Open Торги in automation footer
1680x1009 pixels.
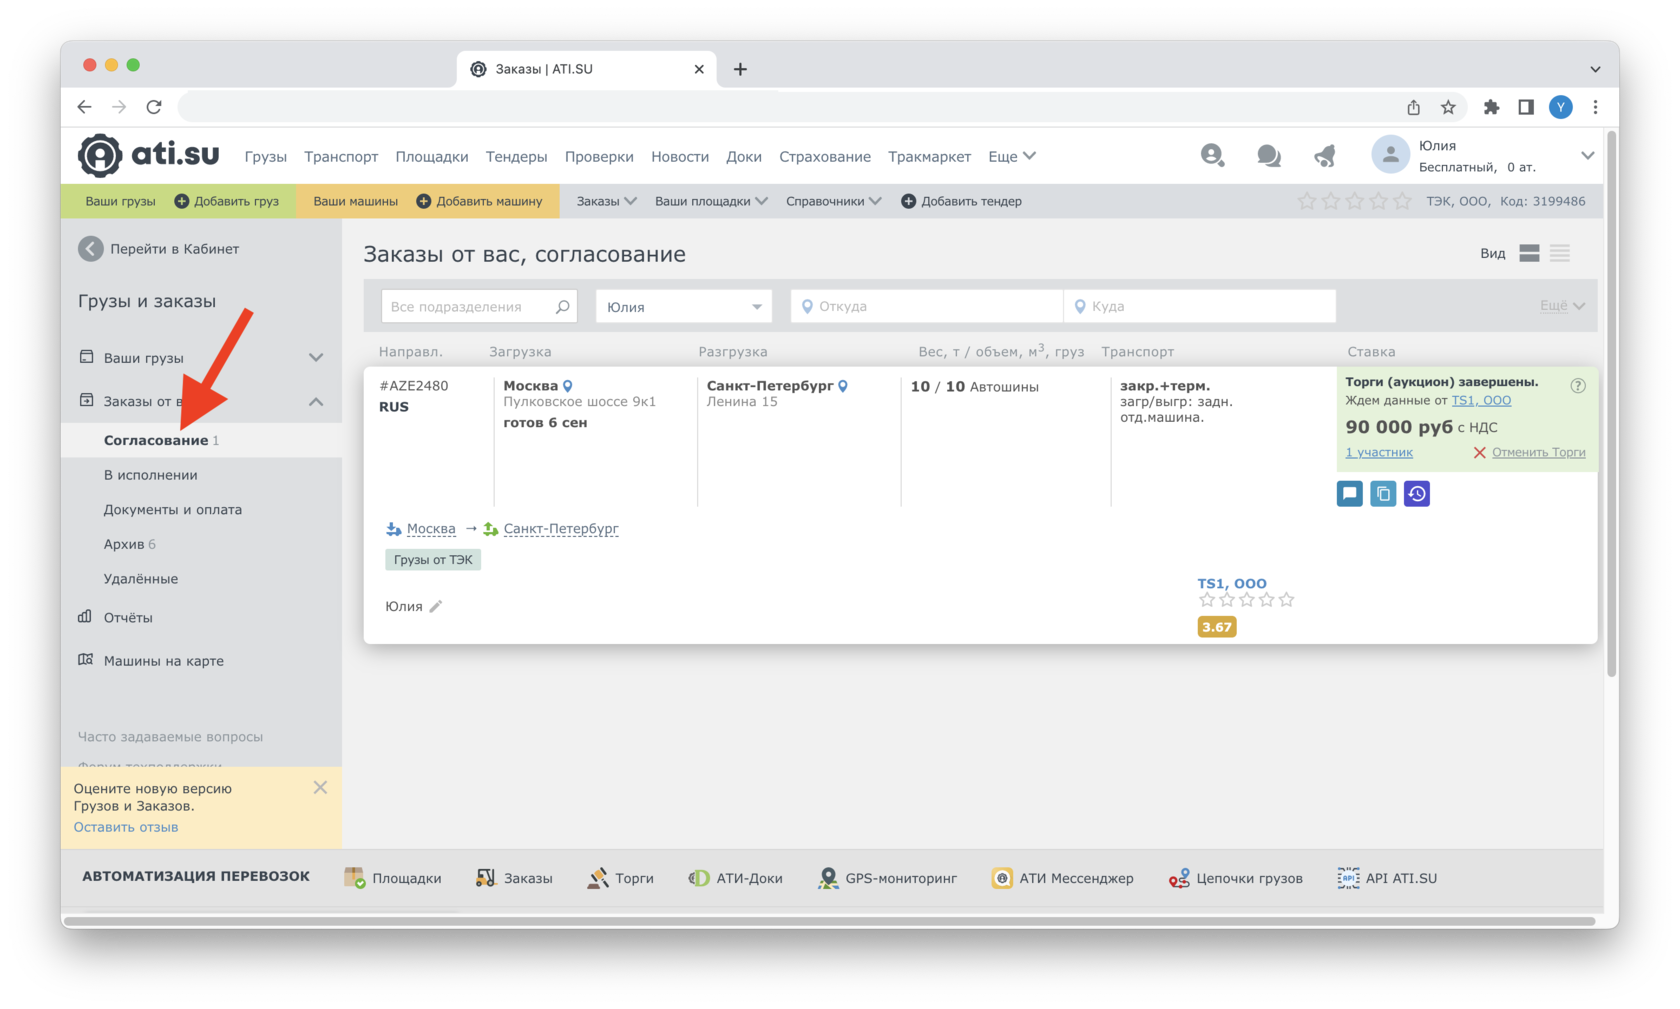tap(621, 878)
